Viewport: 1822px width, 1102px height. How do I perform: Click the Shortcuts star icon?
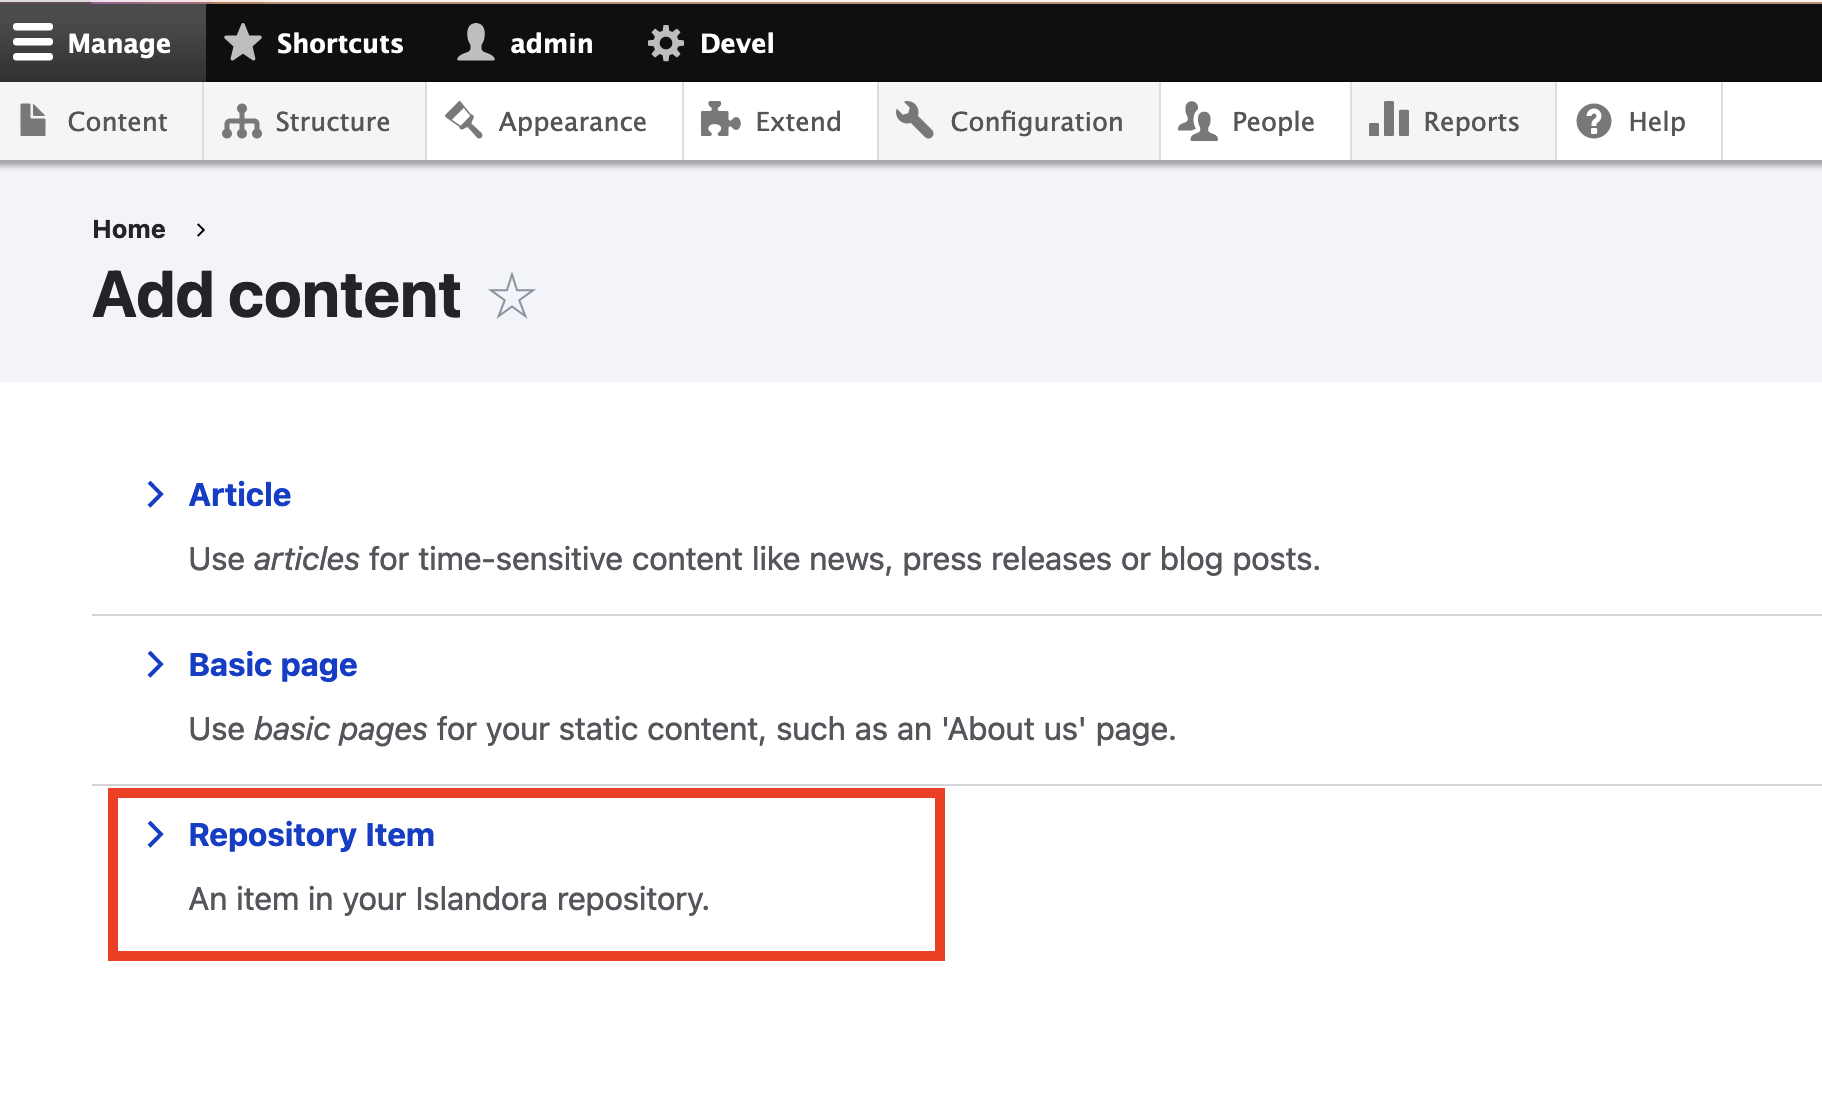[242, 42]
